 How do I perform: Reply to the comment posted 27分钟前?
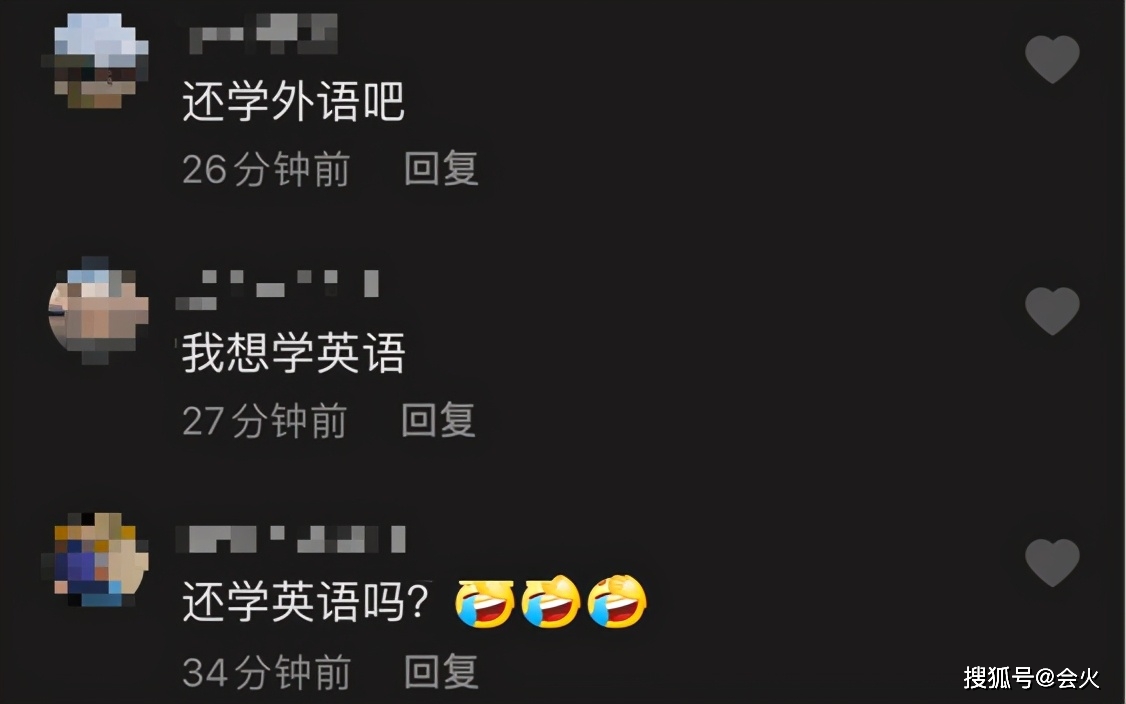click(438, 420)
